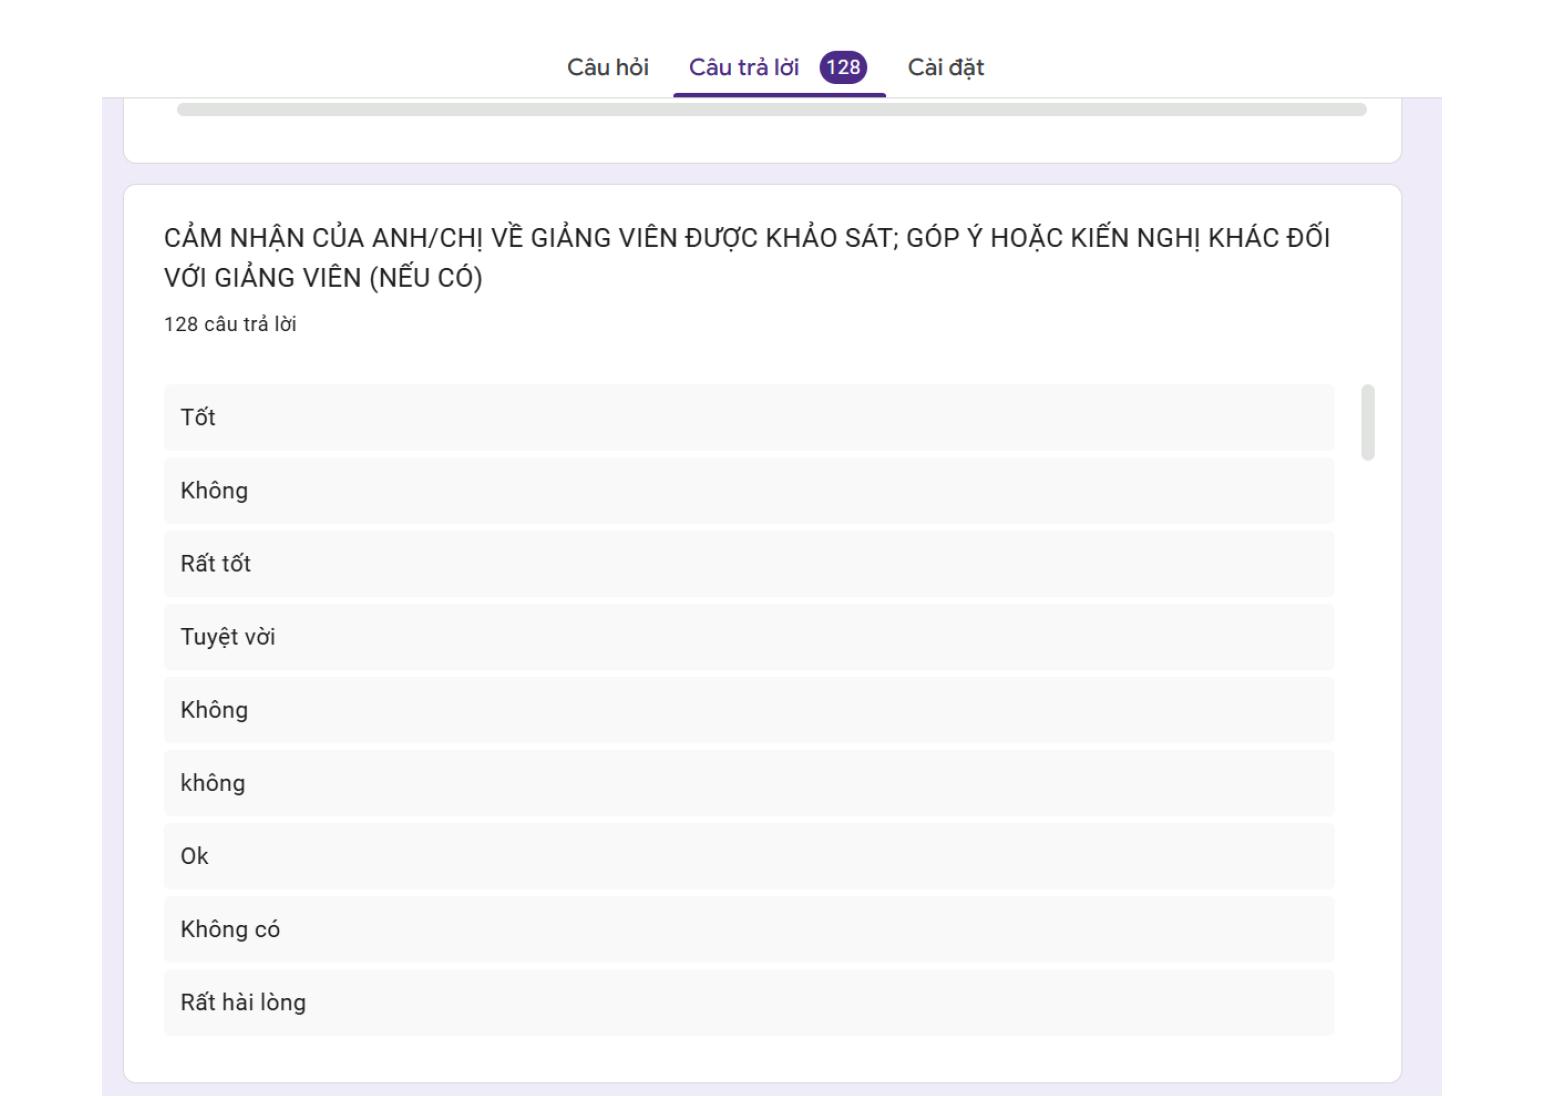Select the 'Tuyệt vời' response row
Image resolution: width=1542 pixels, height=1100 pixels.
pyautogui.click(x=748, y=636)
